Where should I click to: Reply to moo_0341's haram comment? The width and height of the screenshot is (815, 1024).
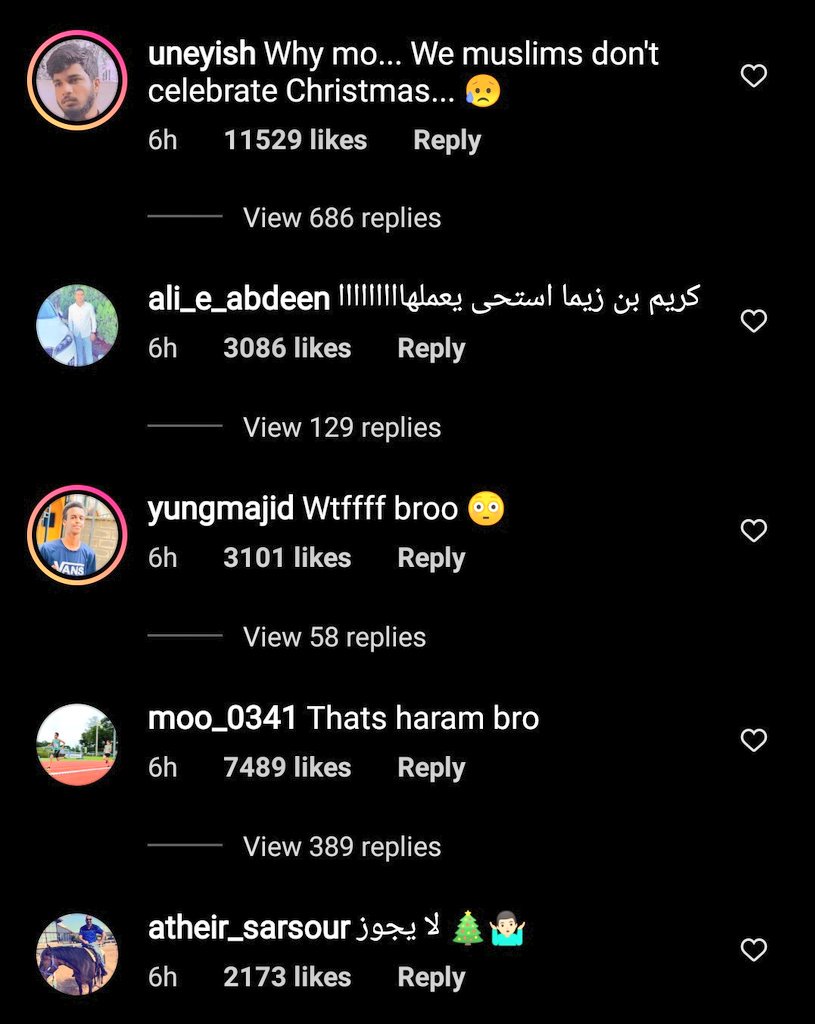click(x=432, y=769)
